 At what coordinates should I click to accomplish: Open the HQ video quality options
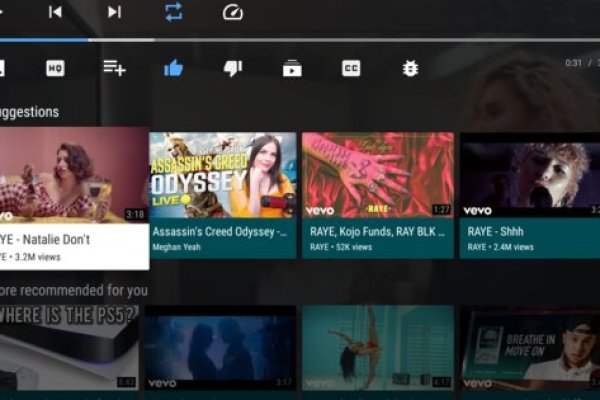coord(55,68)
